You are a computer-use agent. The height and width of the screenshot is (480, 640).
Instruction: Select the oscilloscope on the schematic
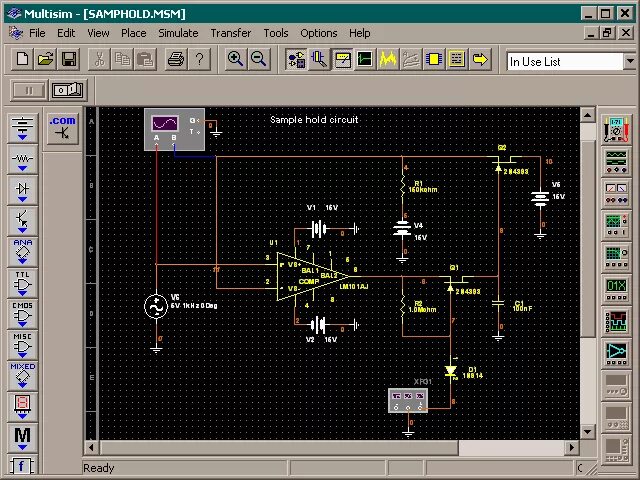174,129
